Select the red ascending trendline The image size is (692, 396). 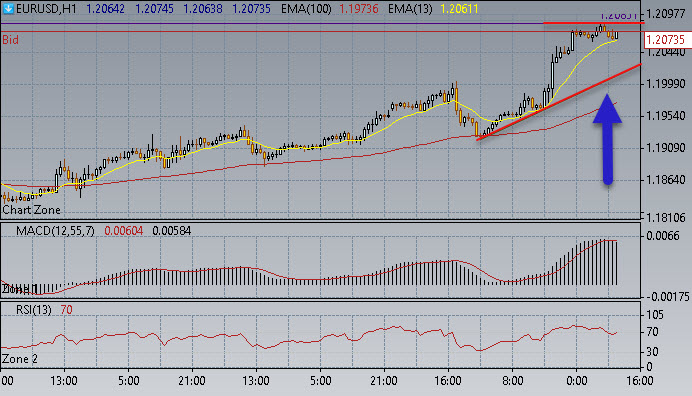(x=559, y=102)
